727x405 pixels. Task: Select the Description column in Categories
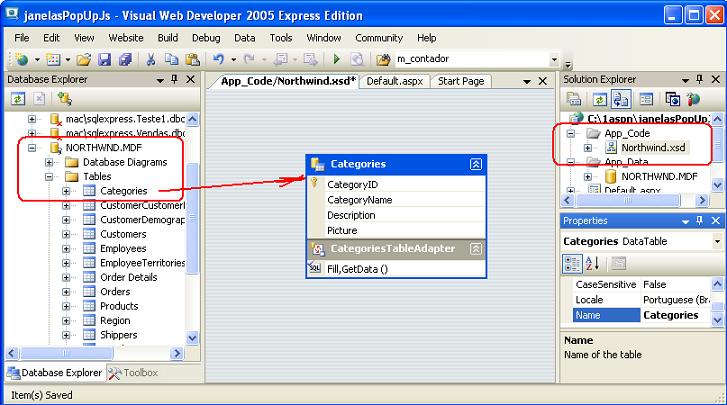351,215
